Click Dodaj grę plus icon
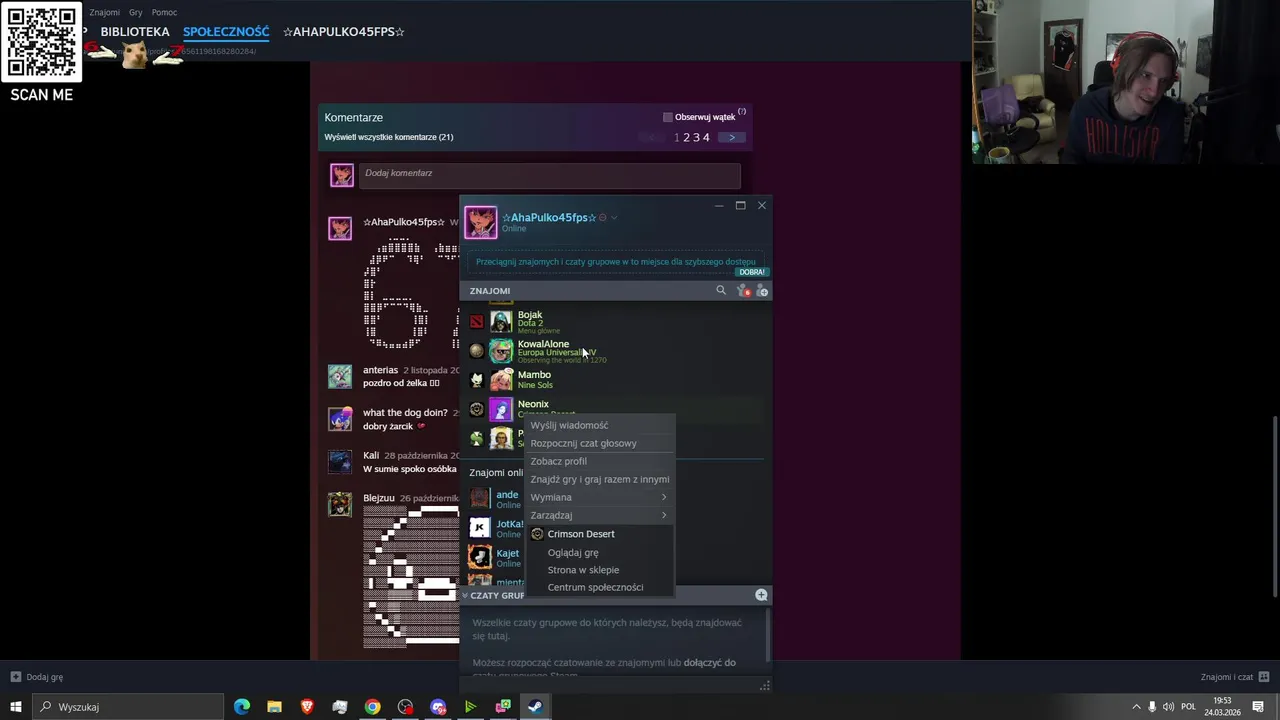This screenshot has width=1280, height=720. pos(15,677)
